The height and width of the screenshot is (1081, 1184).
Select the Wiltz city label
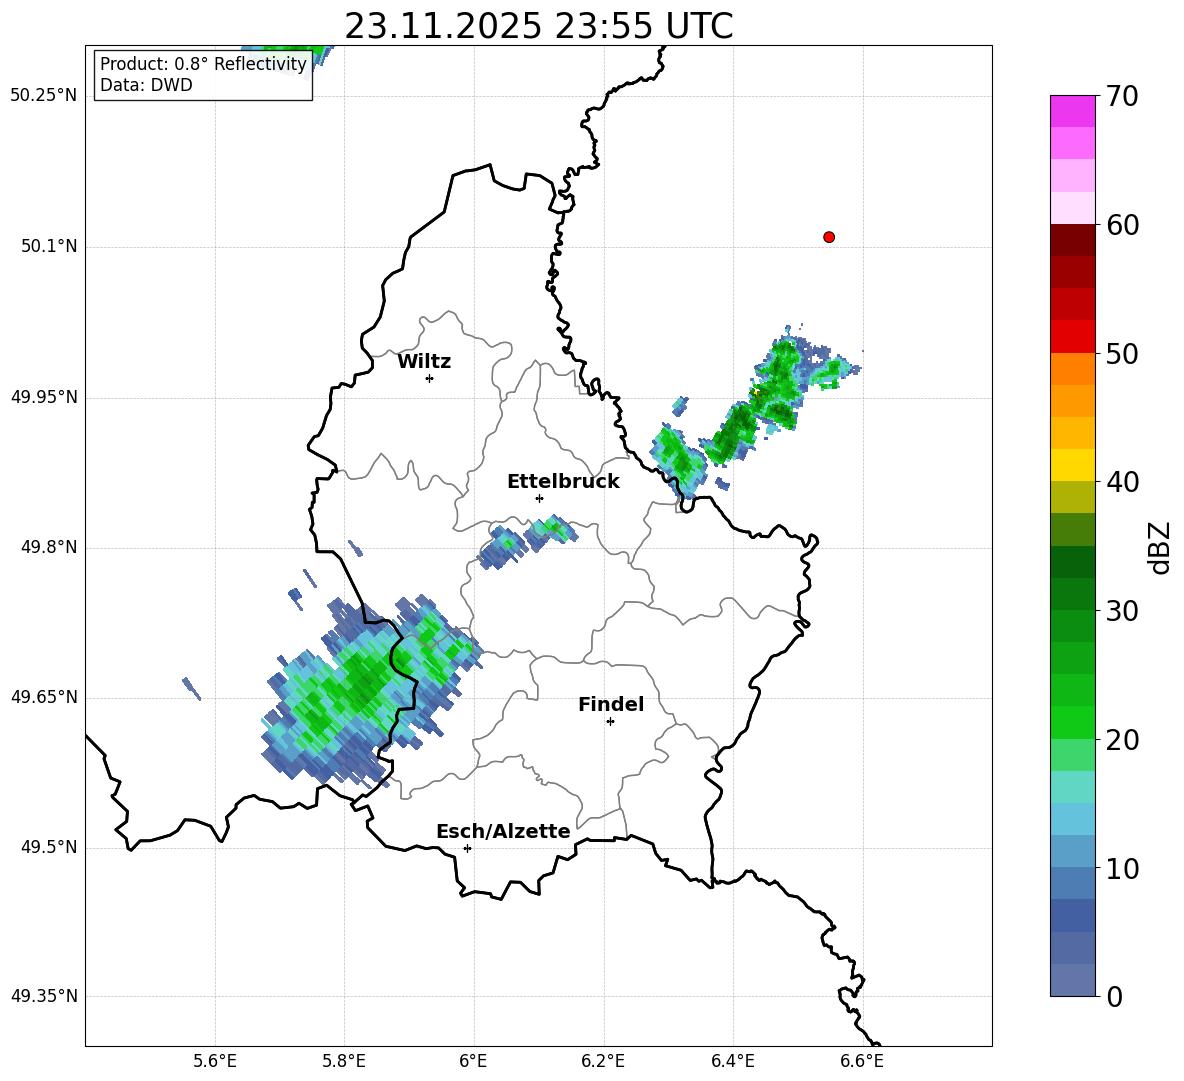click(x=424, y=362)
